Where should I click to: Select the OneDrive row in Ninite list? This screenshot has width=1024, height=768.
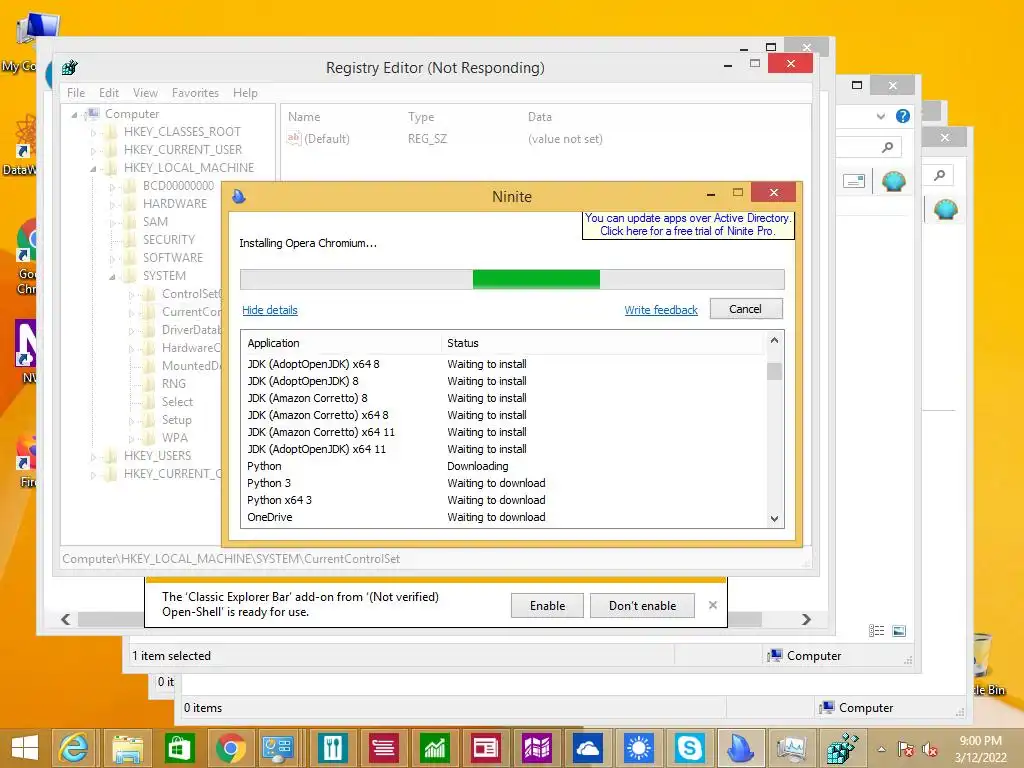[503, 517]
